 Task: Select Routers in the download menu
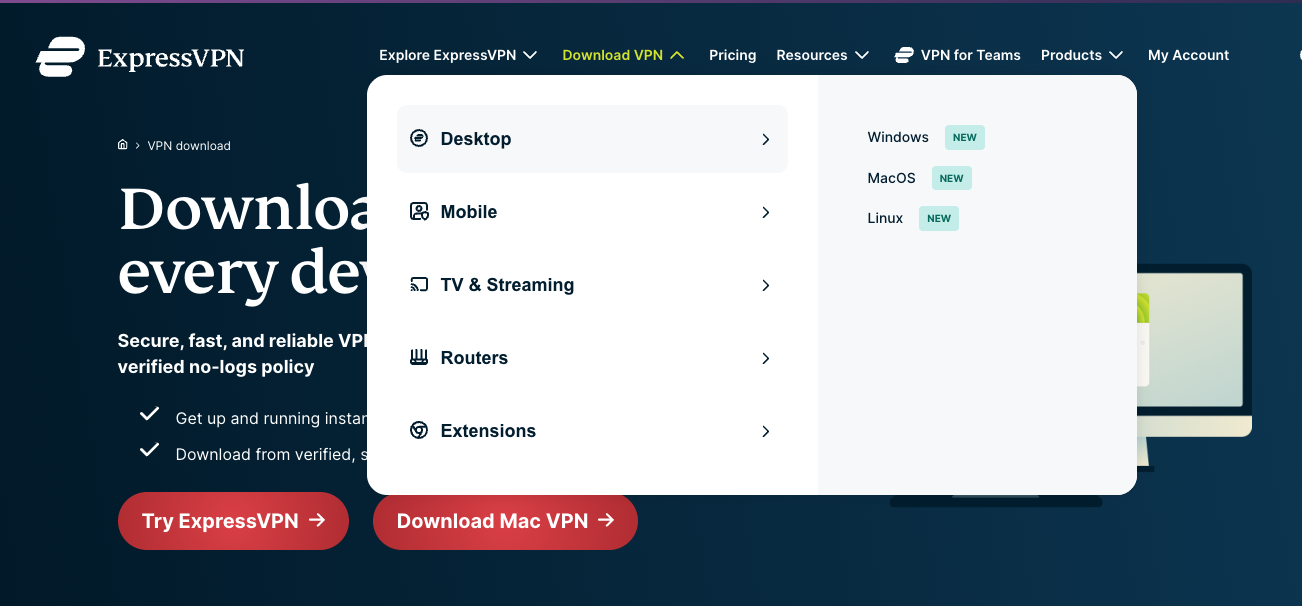click(592, 358)
